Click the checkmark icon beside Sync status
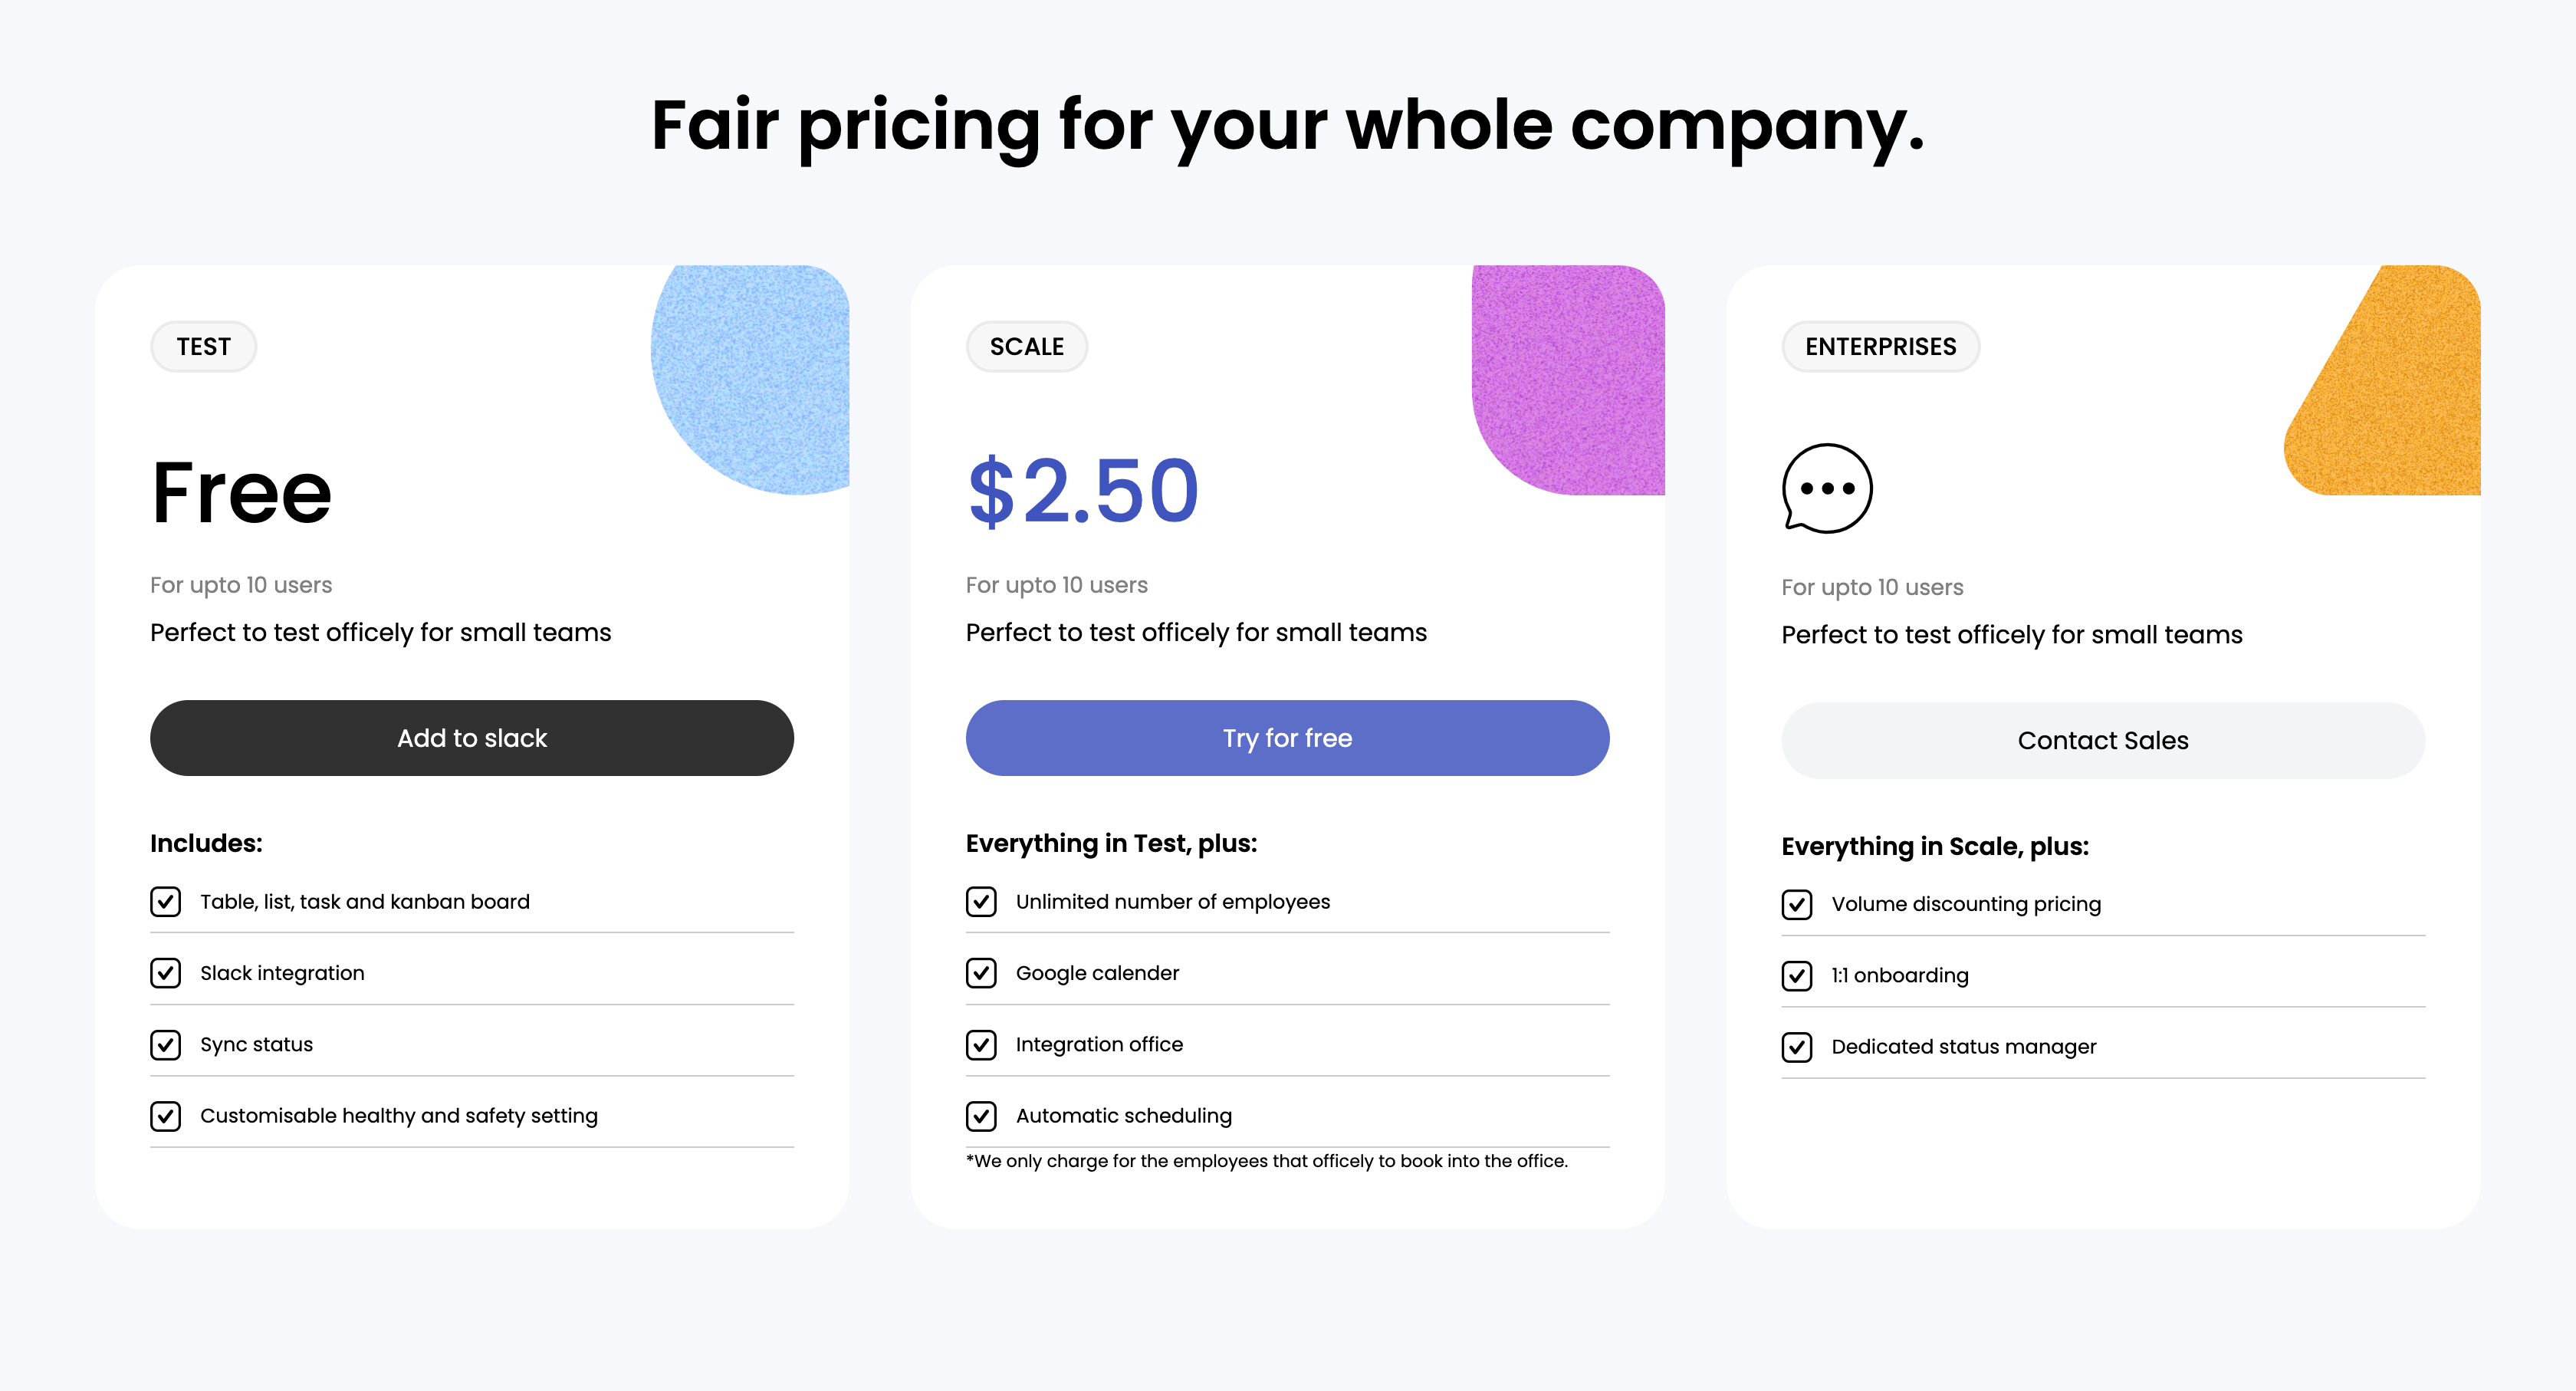This screenshot has width=2576, height=1391. coord(165,1045)
